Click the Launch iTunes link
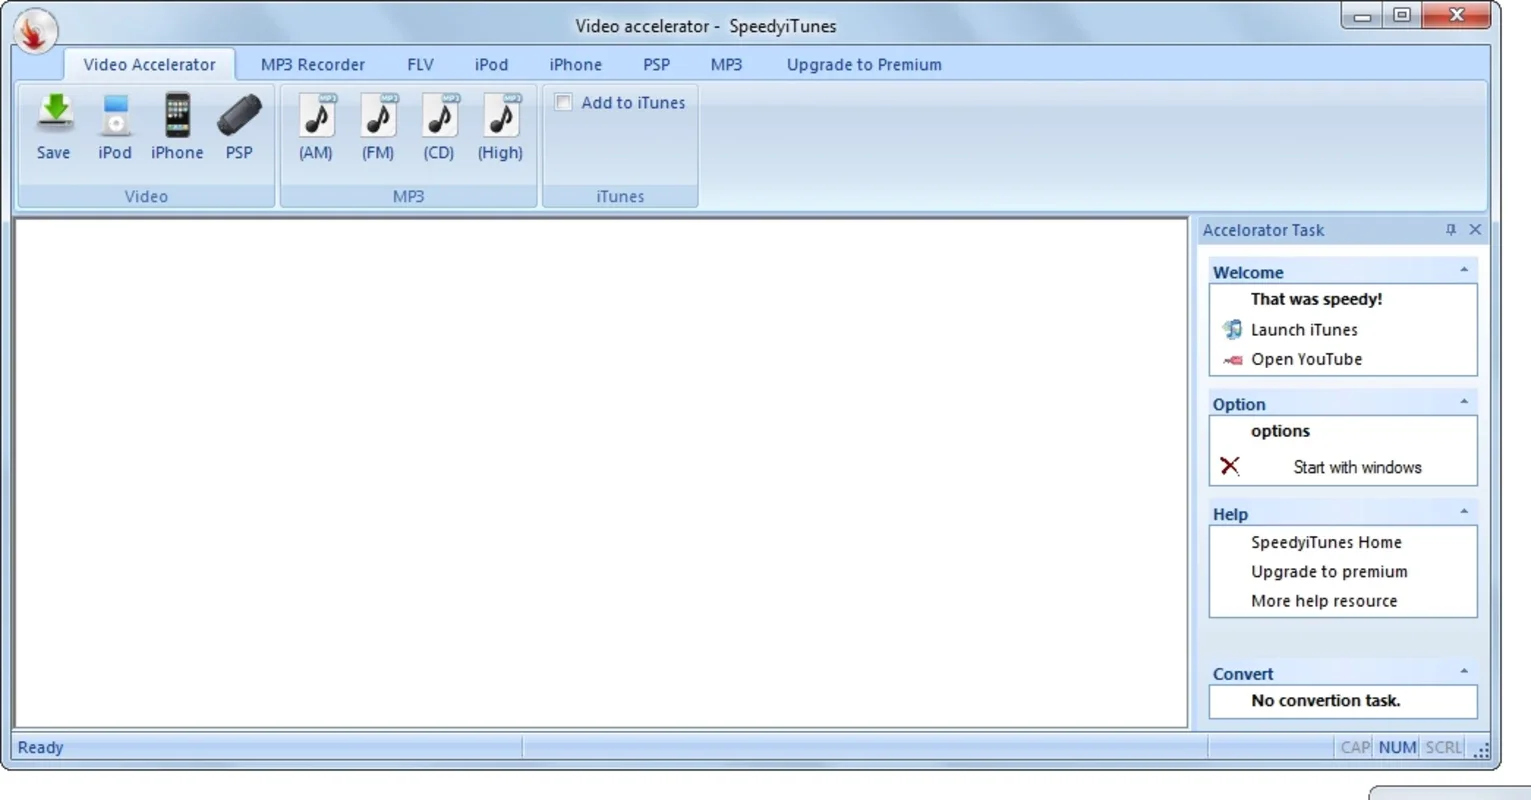The height and width of the screenshot is (800, 1531). pos(1304,330)
